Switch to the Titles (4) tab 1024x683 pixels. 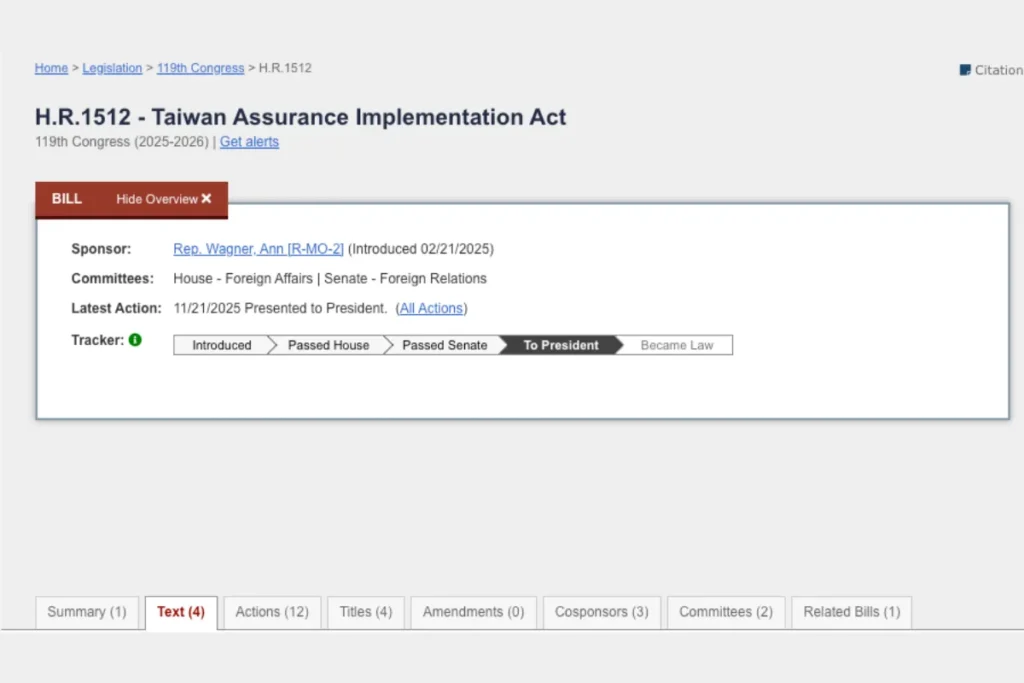coord(365,612)
